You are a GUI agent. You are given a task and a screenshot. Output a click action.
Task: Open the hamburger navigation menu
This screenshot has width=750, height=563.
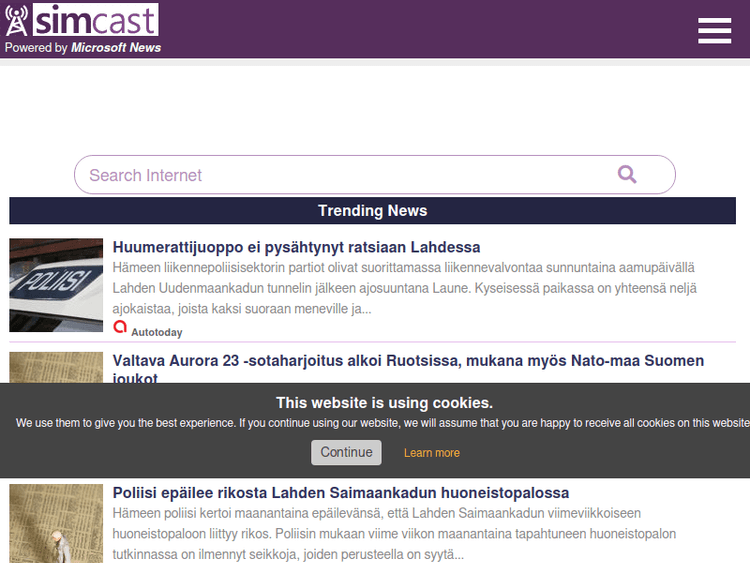point(714,31)
